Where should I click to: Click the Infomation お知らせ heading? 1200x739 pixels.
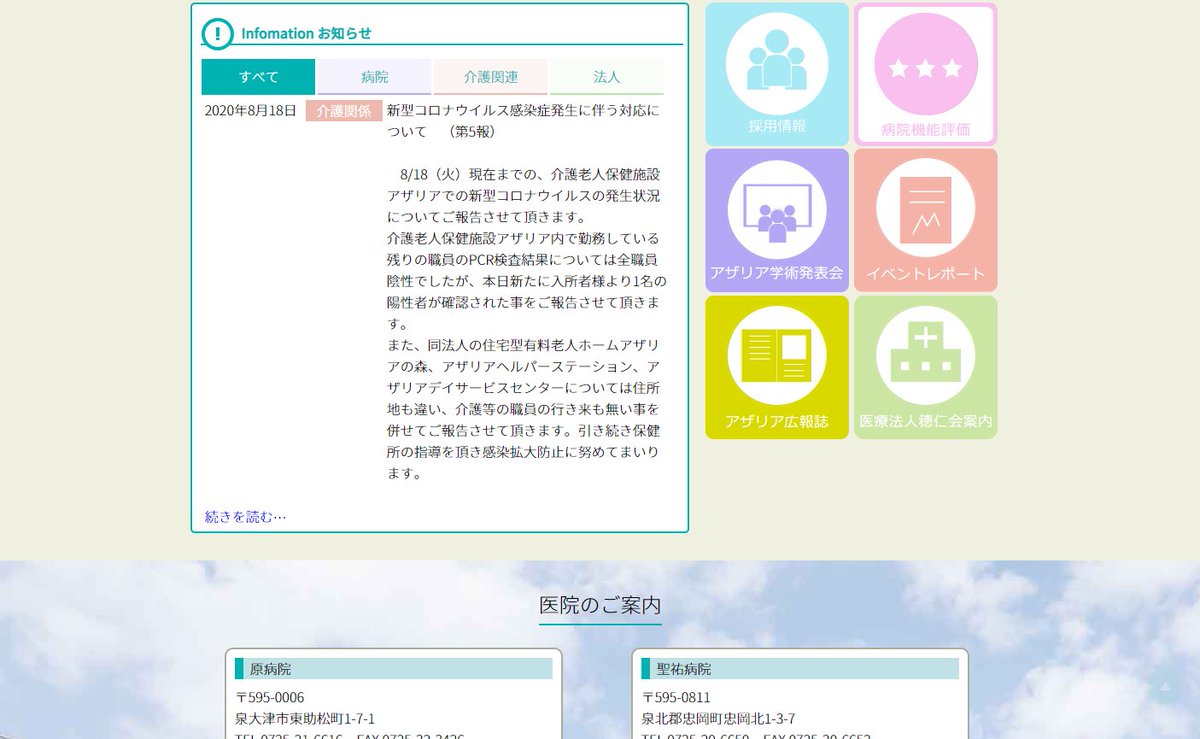(306, 33)
